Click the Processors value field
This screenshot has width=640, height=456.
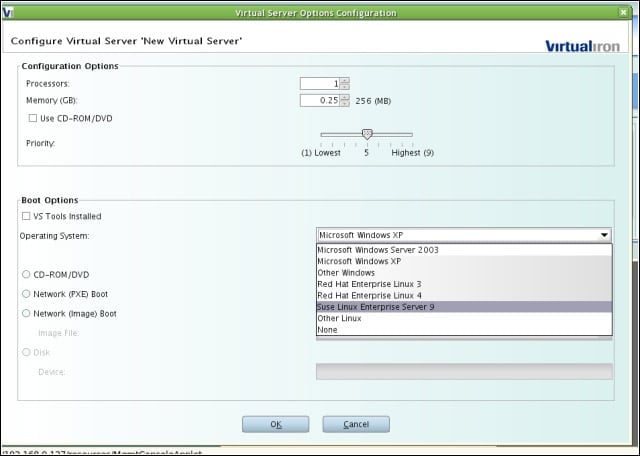(x=320, y=84)
